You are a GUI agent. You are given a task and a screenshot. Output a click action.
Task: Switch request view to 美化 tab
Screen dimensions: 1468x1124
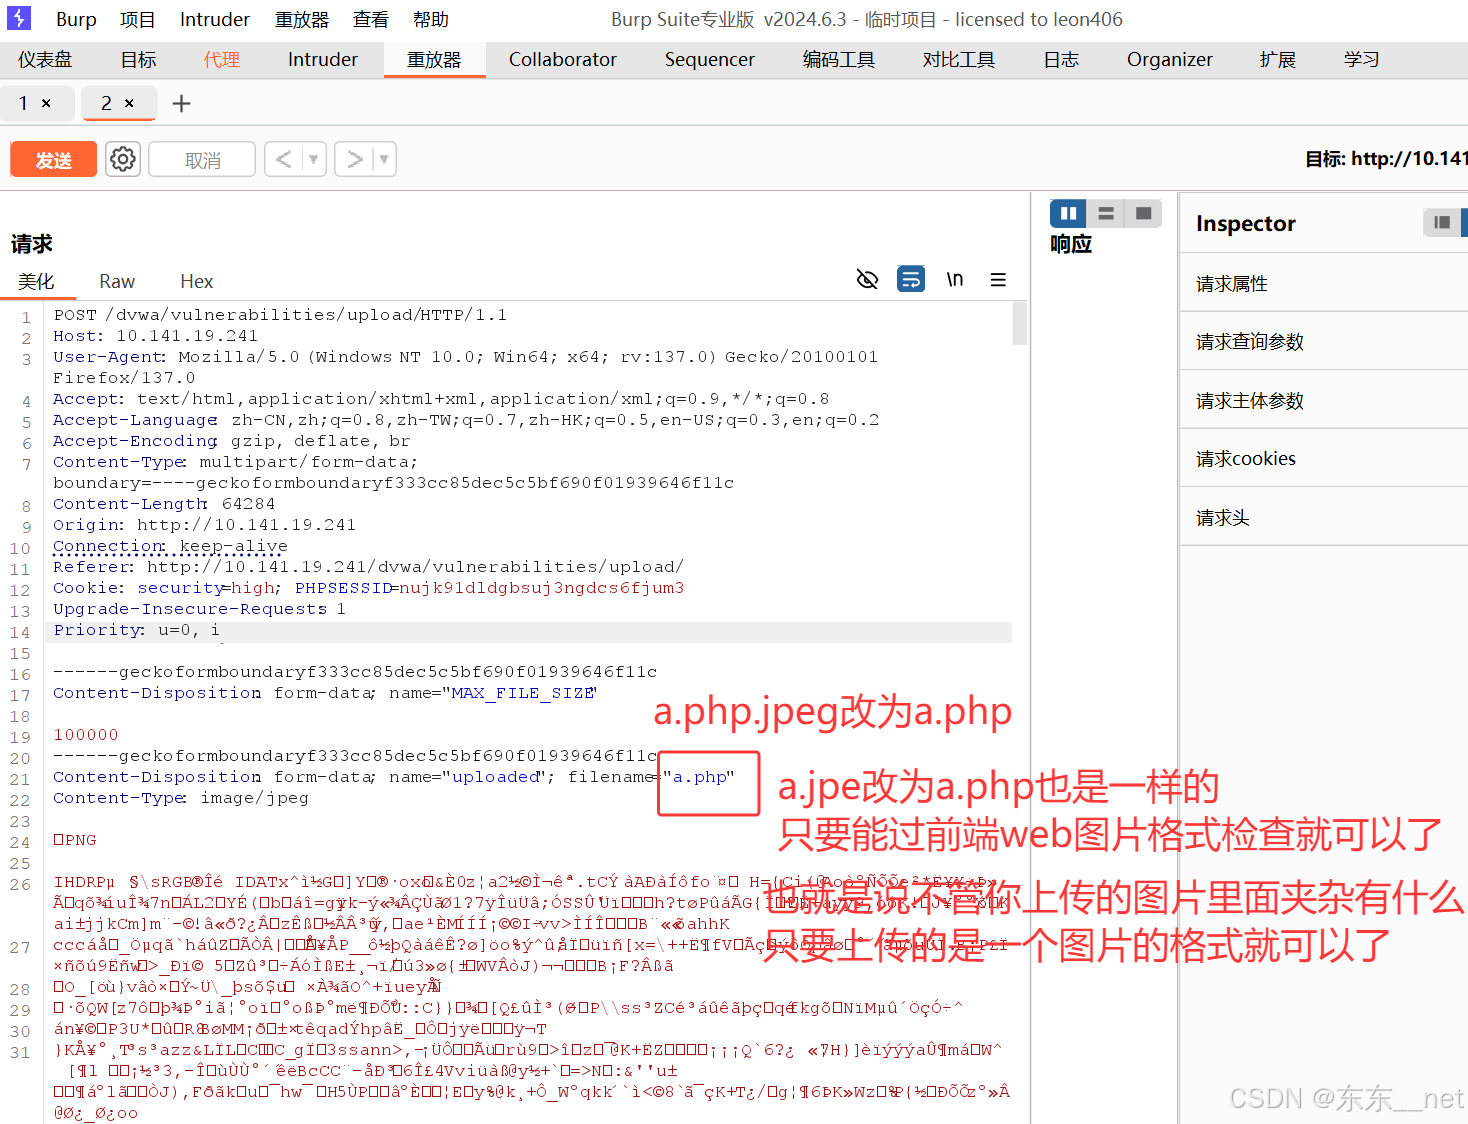pyautogui.click(x=36, y=282)
